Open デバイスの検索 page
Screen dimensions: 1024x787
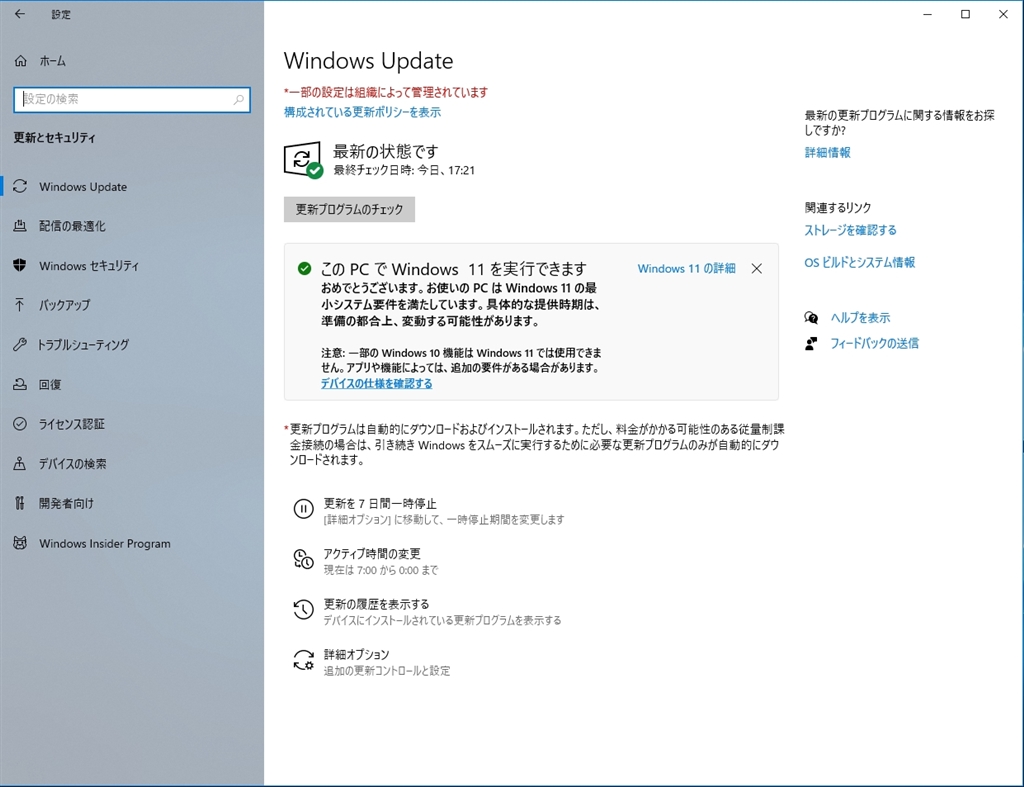(72, 464)
